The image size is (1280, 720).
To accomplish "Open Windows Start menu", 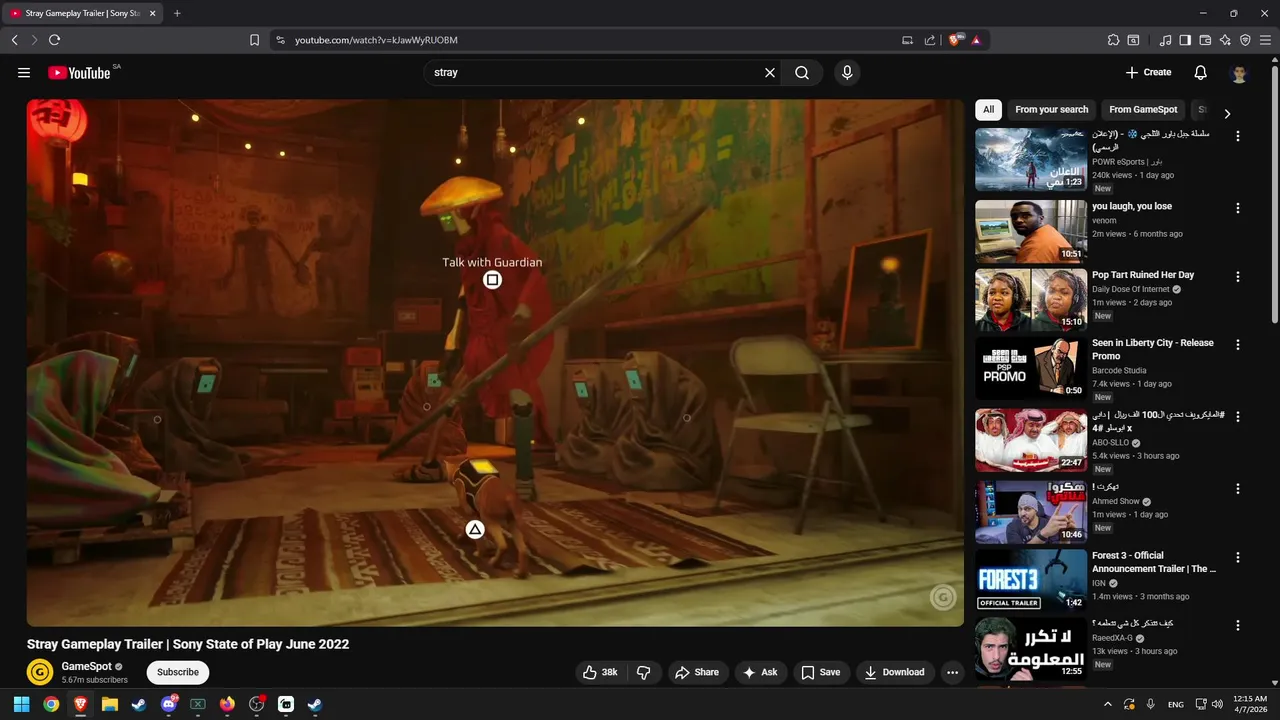I will 21,704.
